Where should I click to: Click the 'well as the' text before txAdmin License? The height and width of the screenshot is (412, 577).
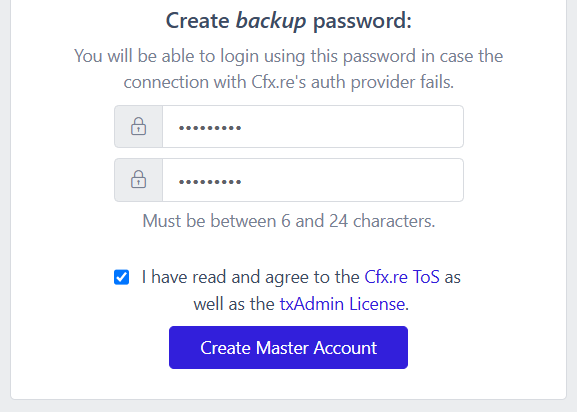coord(234,304)
